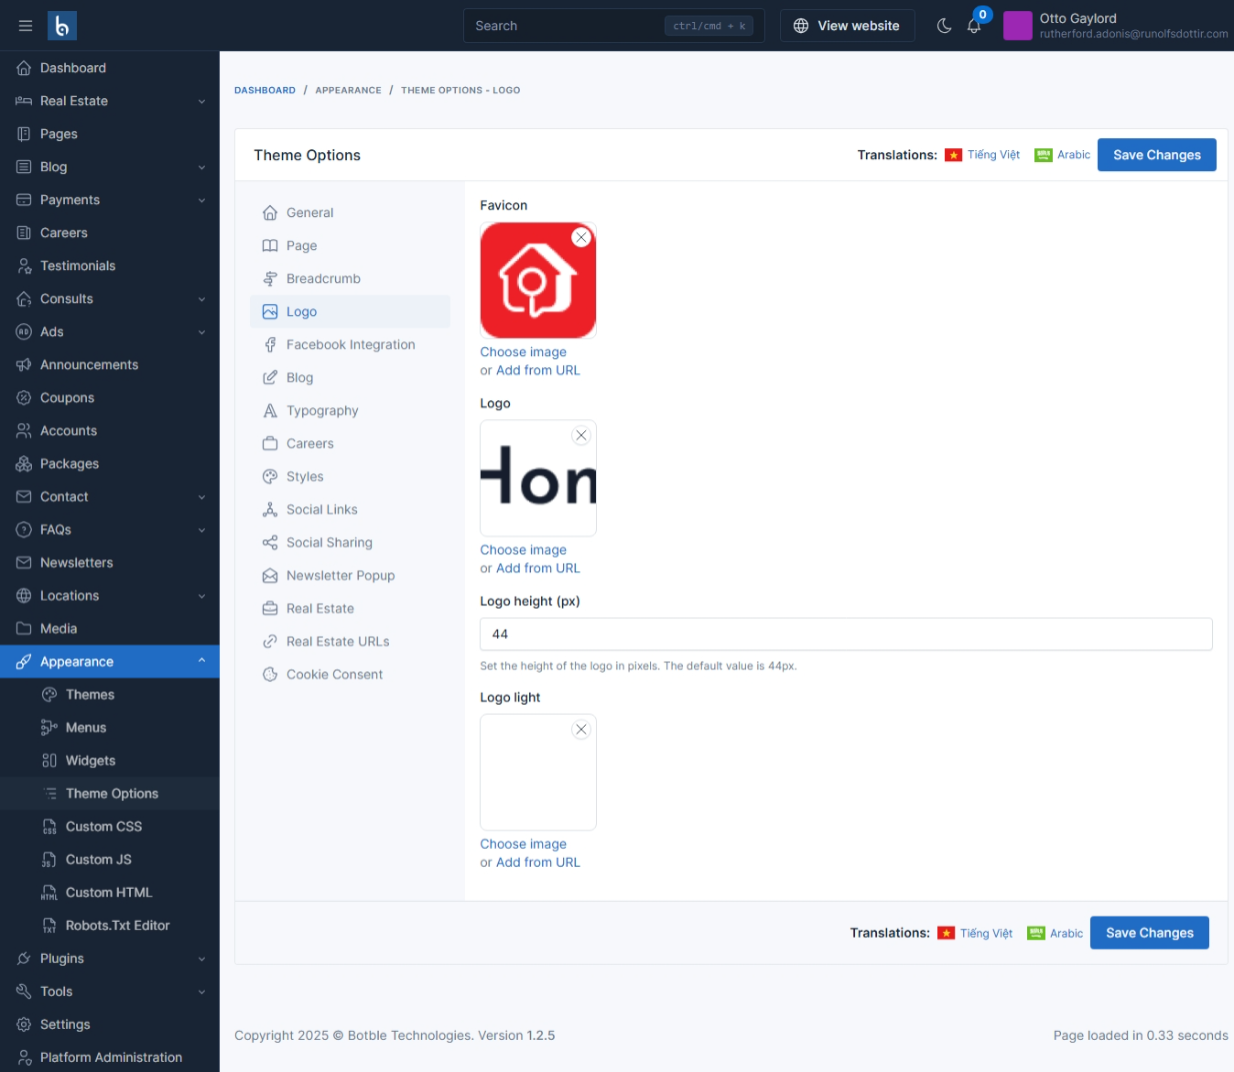Expand the Contact sidebar menu
The height and width of the screenshot is (1072, 1234).
pos(110,497)
